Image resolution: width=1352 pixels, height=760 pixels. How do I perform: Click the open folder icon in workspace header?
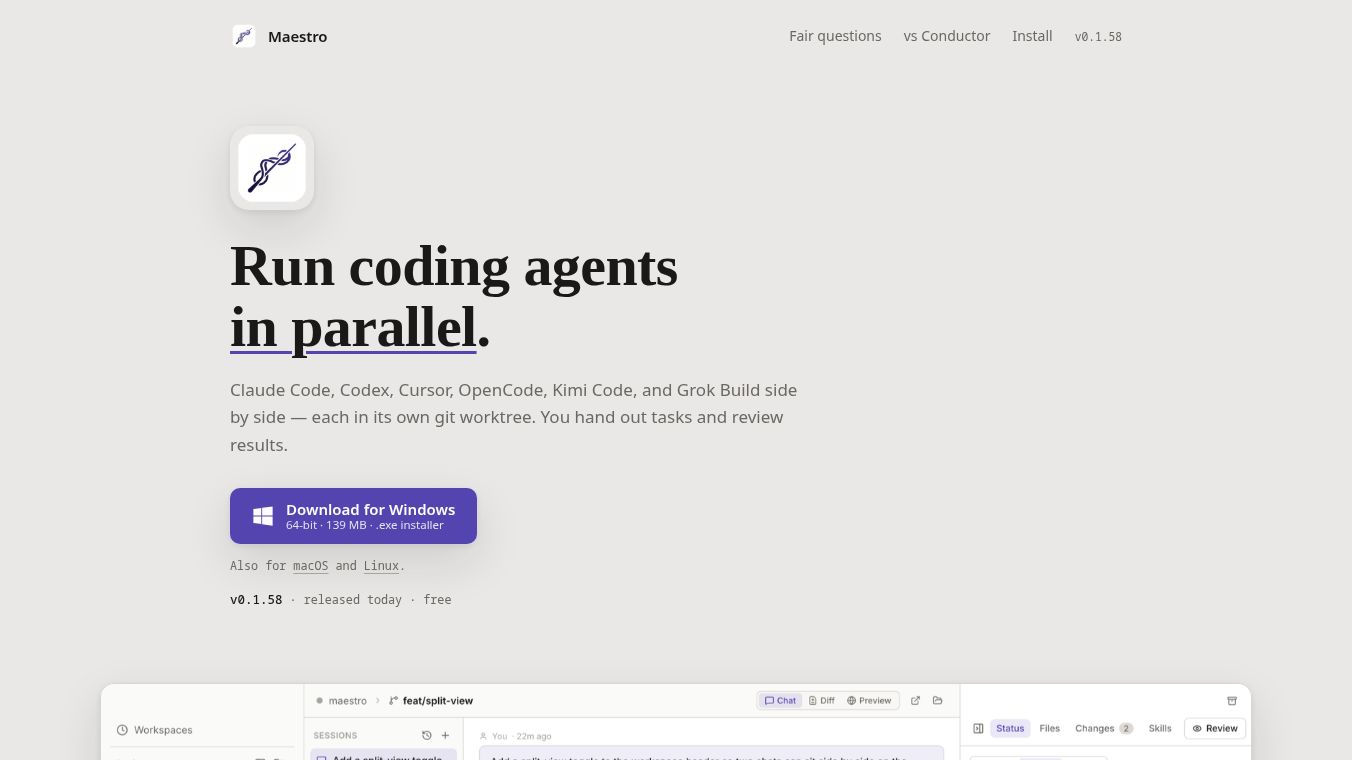(937, 701)
